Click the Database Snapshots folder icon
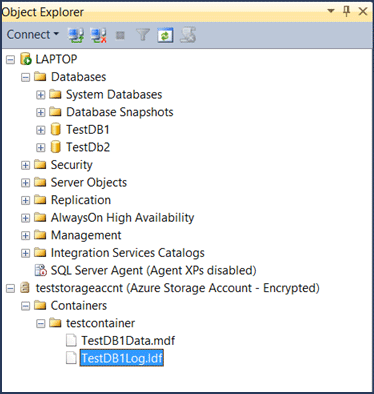The height and width of the screenshot is (394, 374). pyautogui.click(x=55, y=112)
